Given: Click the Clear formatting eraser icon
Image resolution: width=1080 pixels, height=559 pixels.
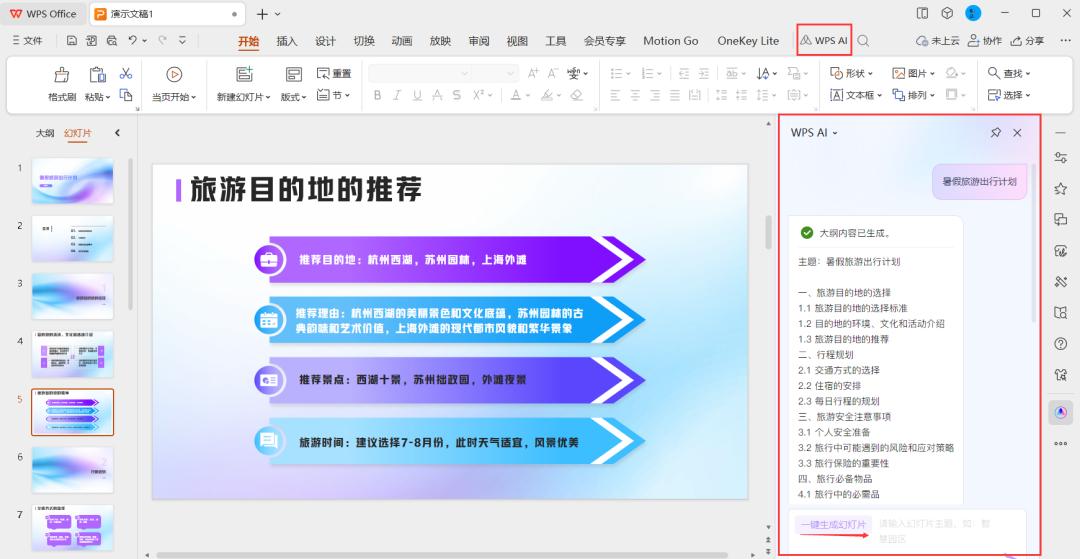Looking at the screenshot, I should (x=577, y=95).
